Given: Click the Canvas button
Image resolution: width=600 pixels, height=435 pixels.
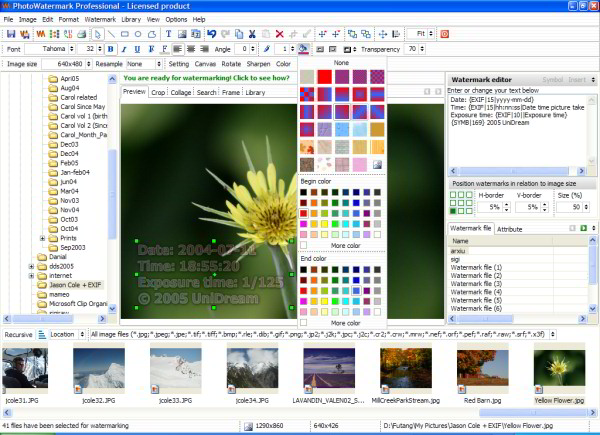Looking at the screenshot, I should tap(205, 64).
